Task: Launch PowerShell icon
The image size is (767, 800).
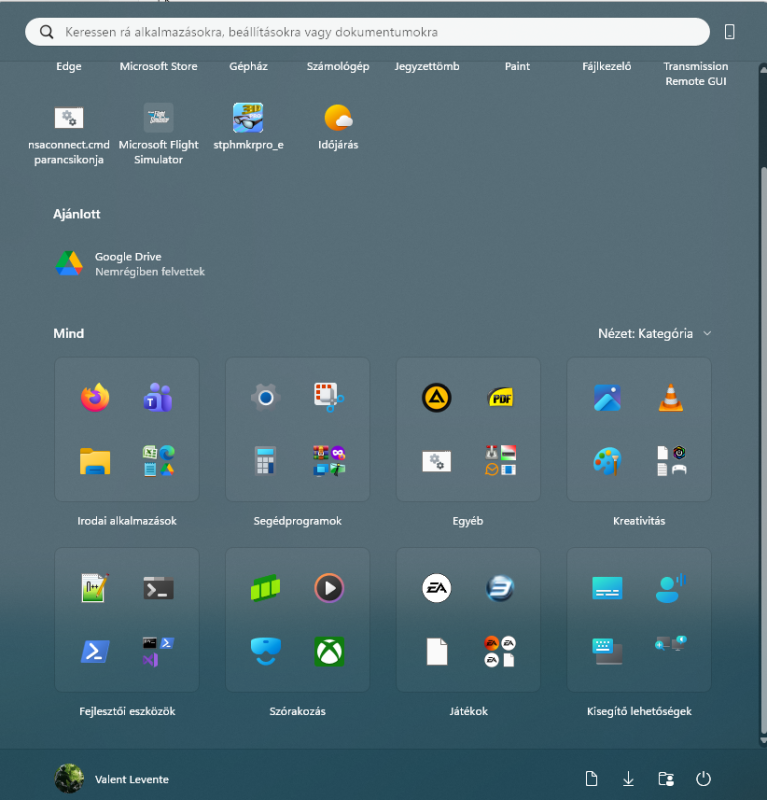Action: pyautogui.click(x=95, y=652)
